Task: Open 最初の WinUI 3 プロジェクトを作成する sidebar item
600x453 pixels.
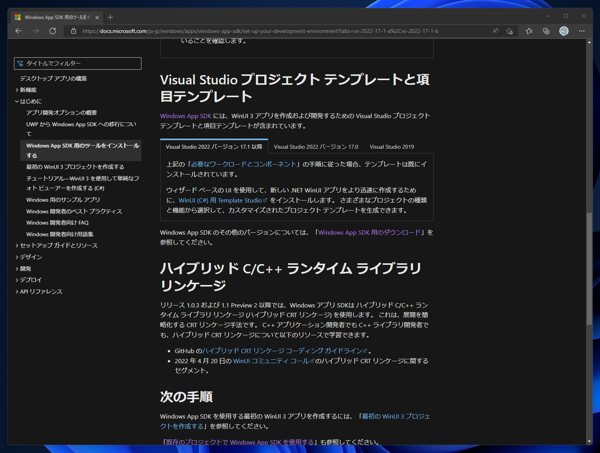Action: 75,167
